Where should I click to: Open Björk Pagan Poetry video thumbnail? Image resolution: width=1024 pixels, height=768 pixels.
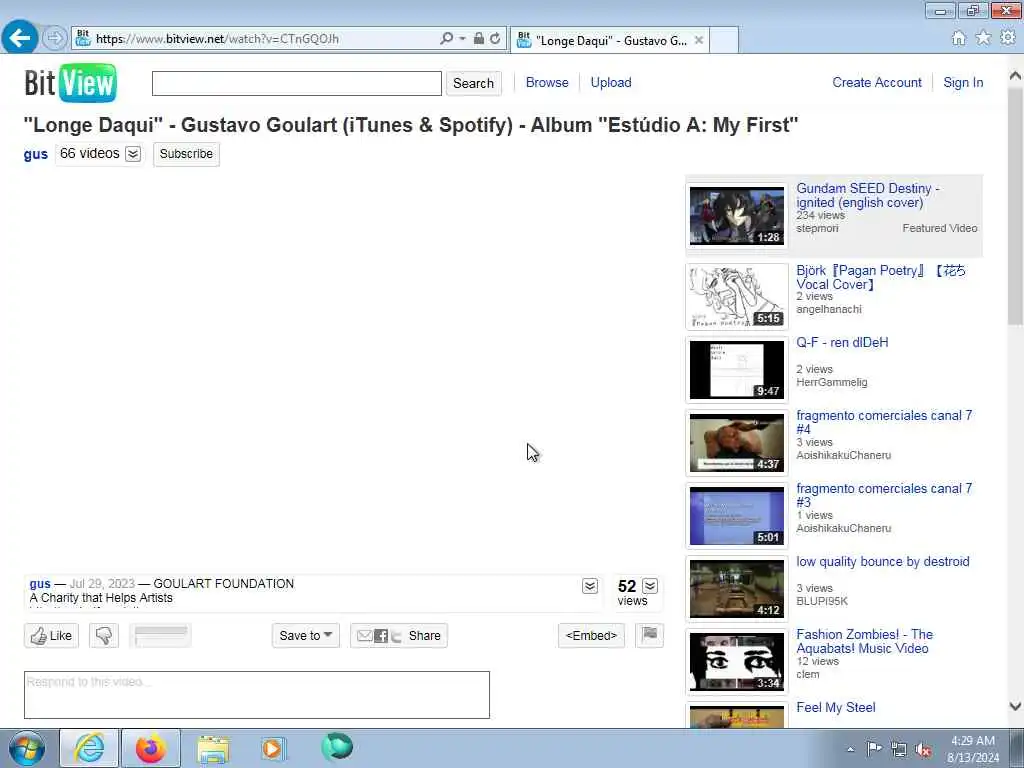737,296
